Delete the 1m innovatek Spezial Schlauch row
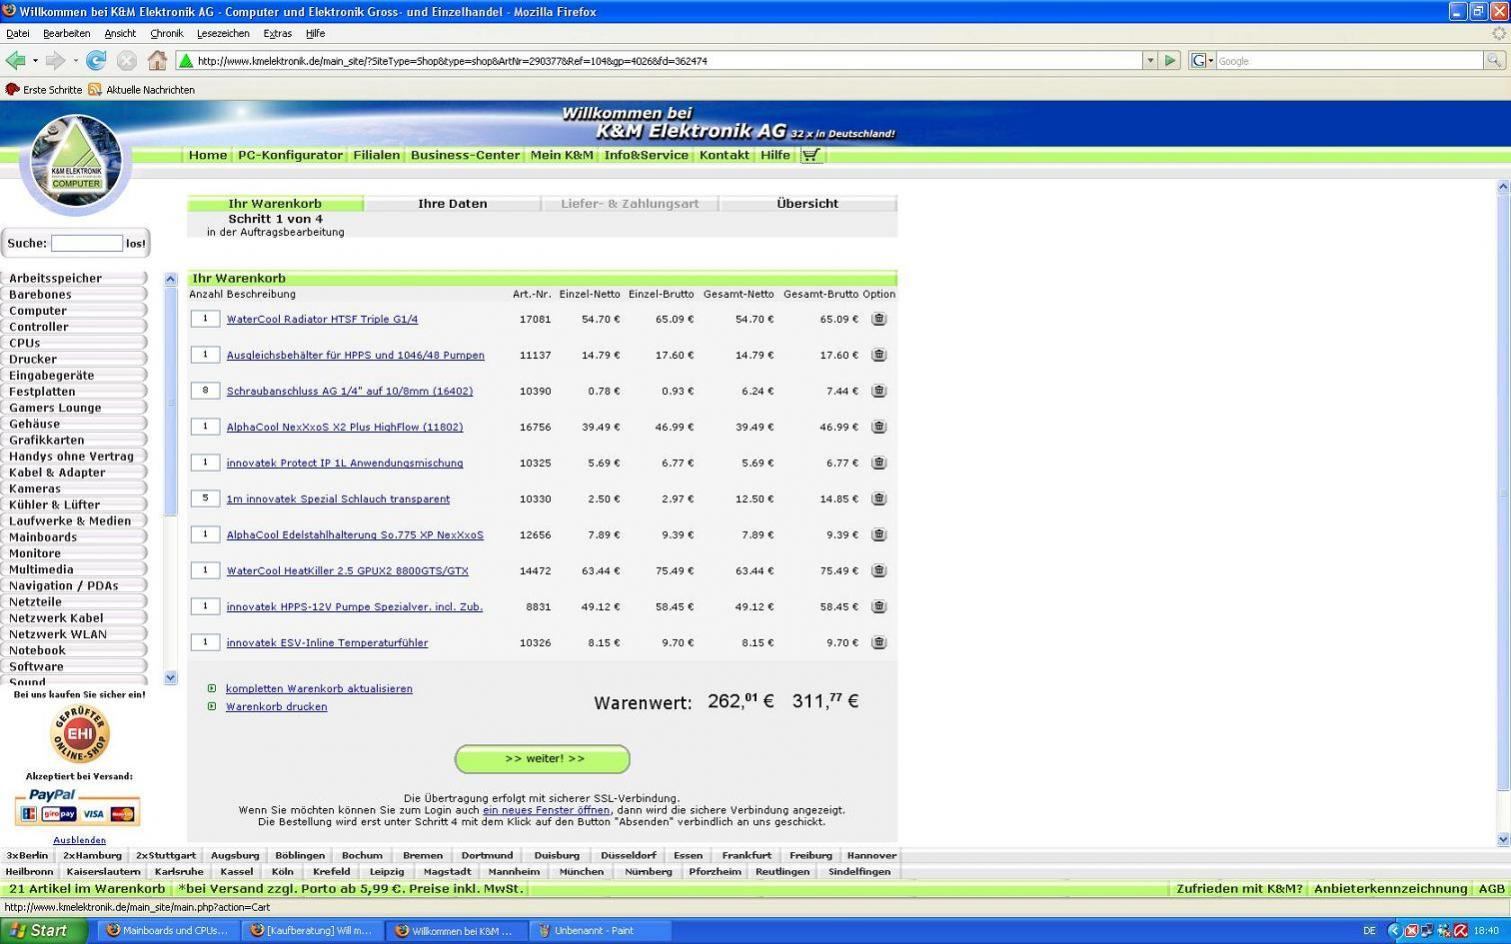This screenshot has width=1511, height=944. pos(878,499)
